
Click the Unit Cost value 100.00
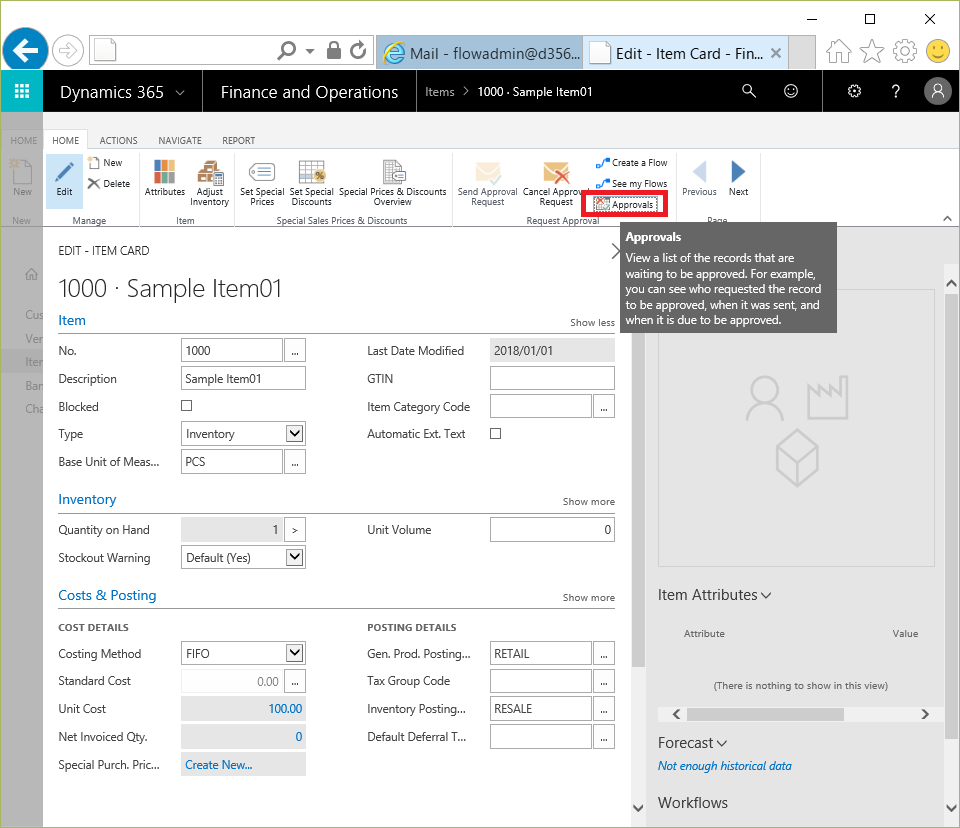(x=285, y=709)
